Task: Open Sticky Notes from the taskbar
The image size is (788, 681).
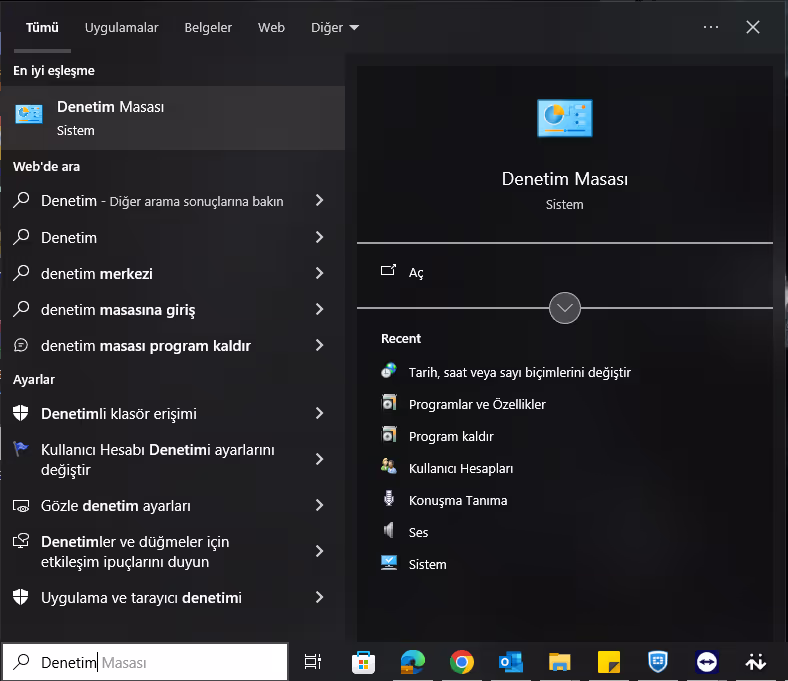Action: point(609,662)
